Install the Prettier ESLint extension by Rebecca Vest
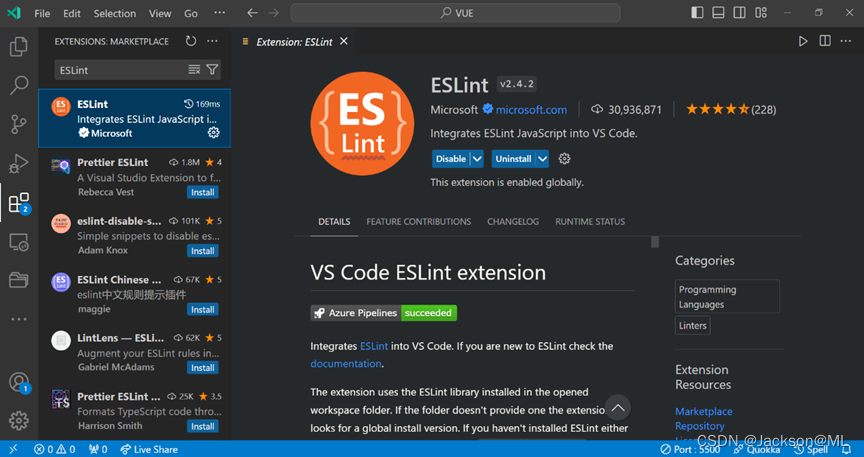The image size is (864, 457). pyautogui.click(x=203, y=192)
